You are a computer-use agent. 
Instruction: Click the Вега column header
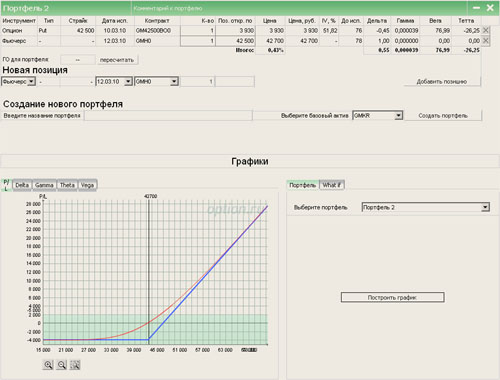coord(435,21)
